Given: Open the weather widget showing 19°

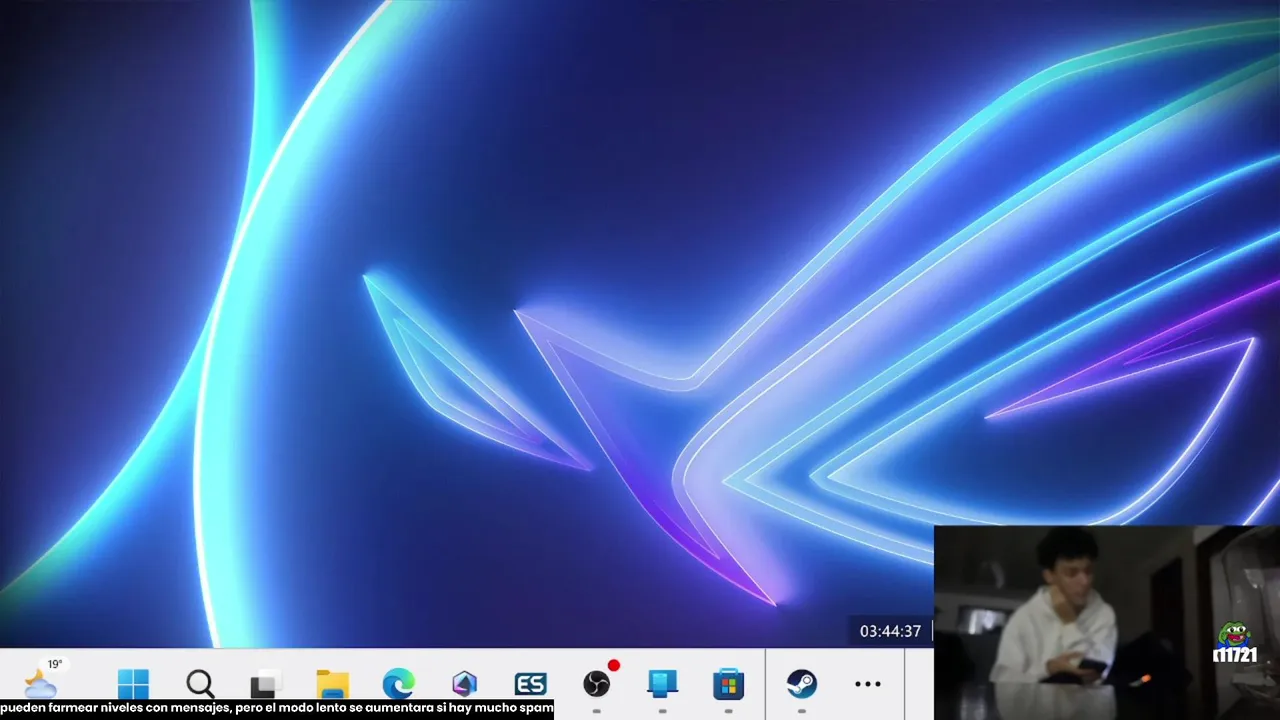Looking at the screenshot, I should 41,680.
